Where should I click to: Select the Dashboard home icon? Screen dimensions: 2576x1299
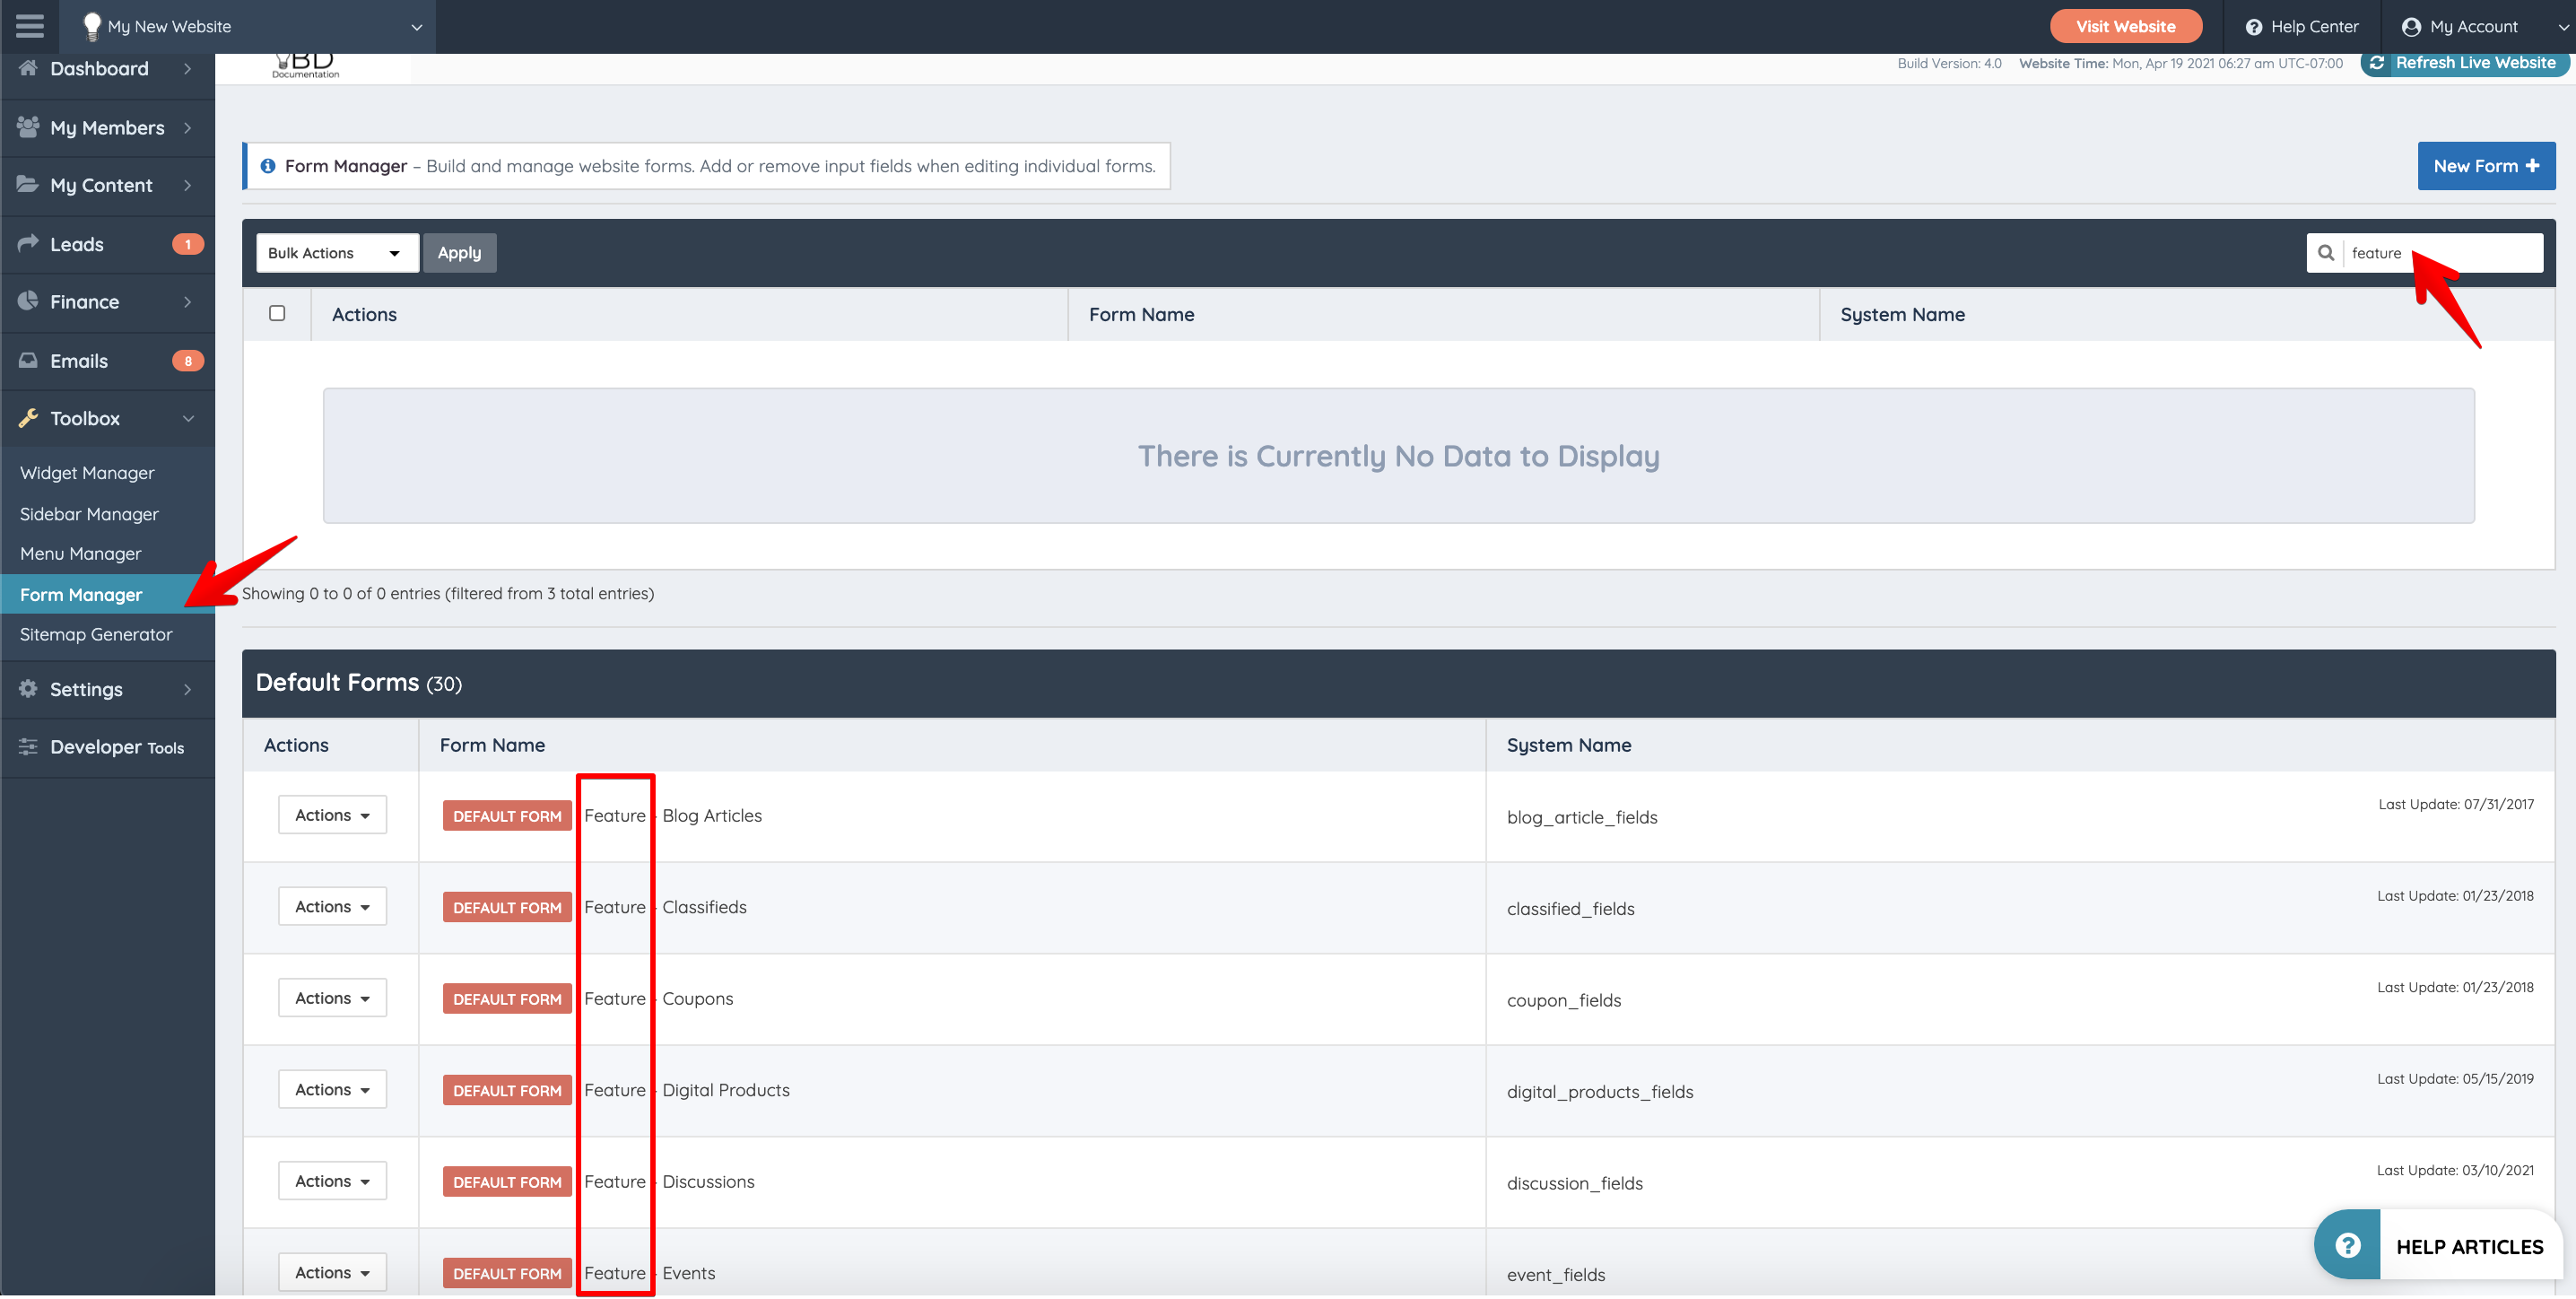point(28,67)
